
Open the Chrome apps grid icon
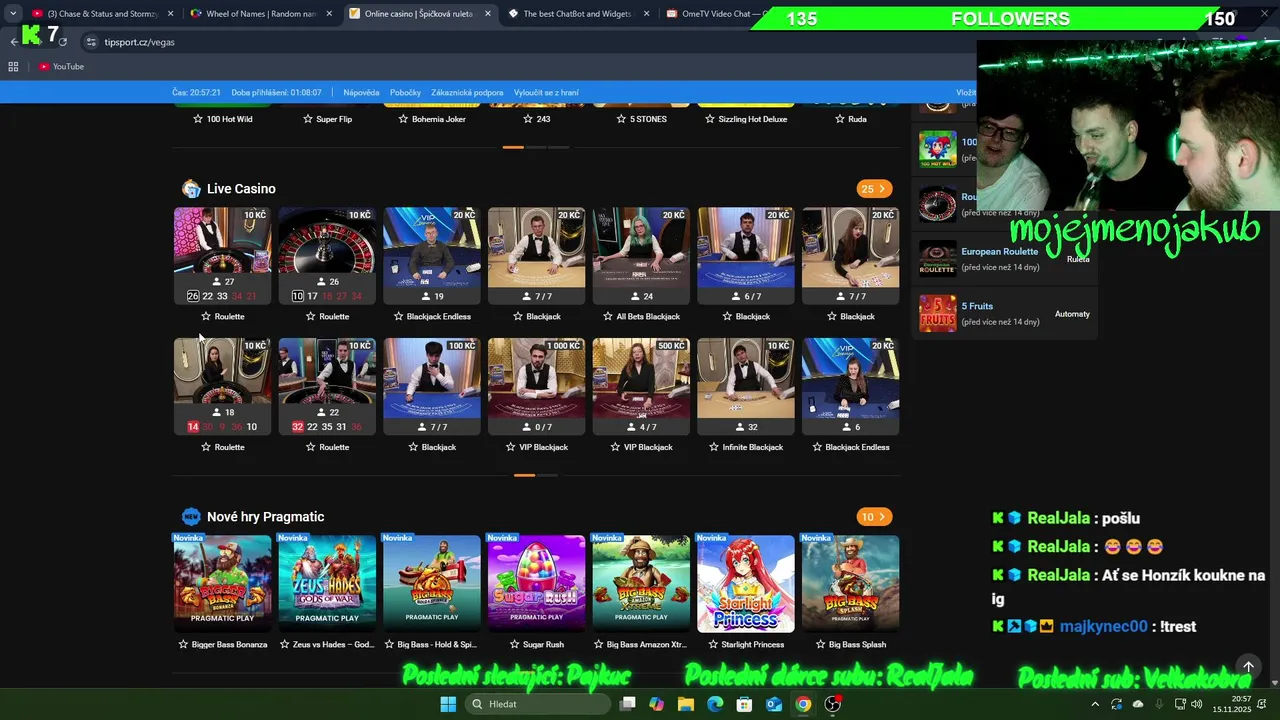(x=13, y=67)
